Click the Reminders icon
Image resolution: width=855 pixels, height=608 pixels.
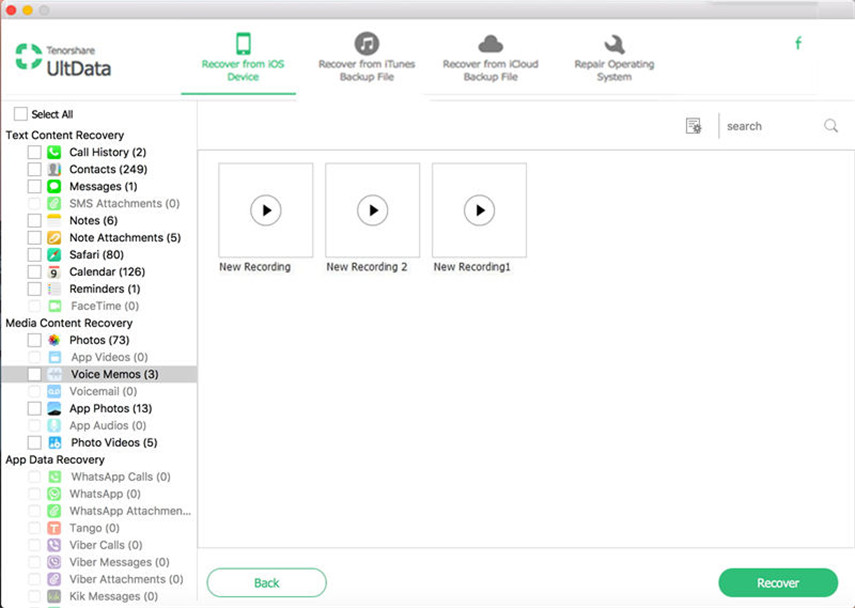coord(54,289)
